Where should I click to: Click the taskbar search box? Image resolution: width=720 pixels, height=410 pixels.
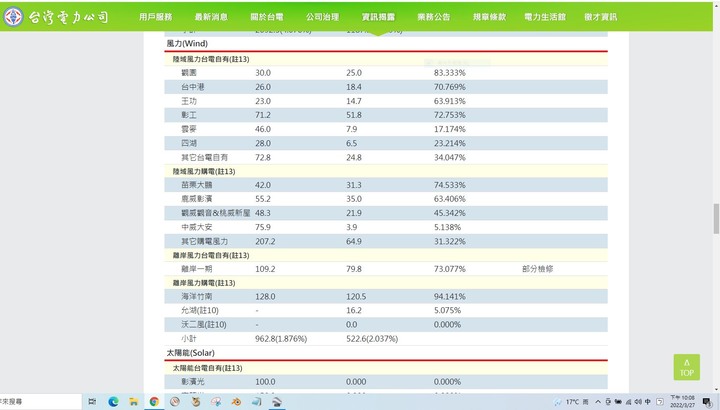[40, 402]
